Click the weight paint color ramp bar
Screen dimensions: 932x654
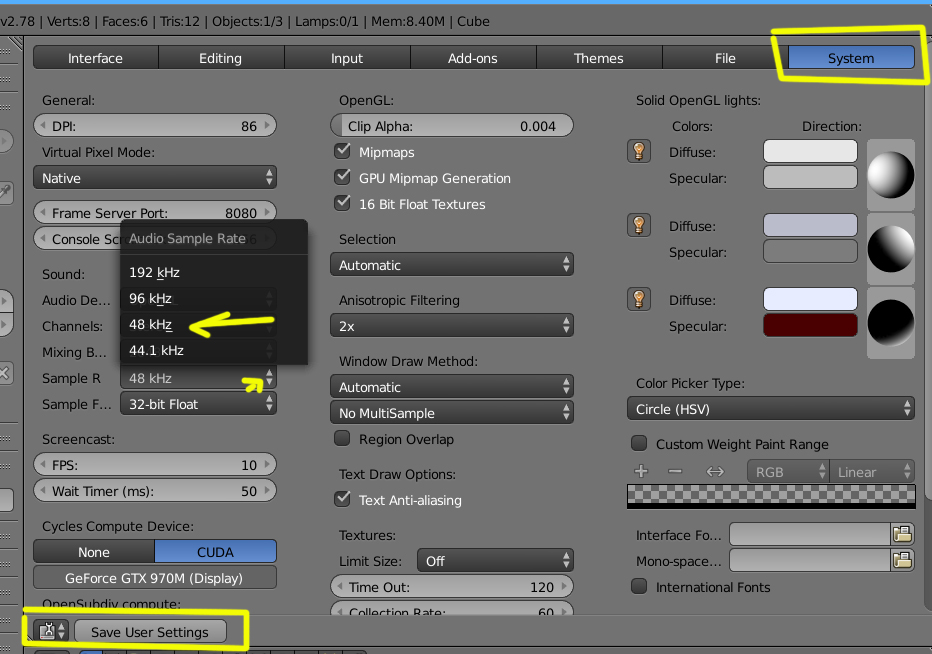[x=771, y=496]
